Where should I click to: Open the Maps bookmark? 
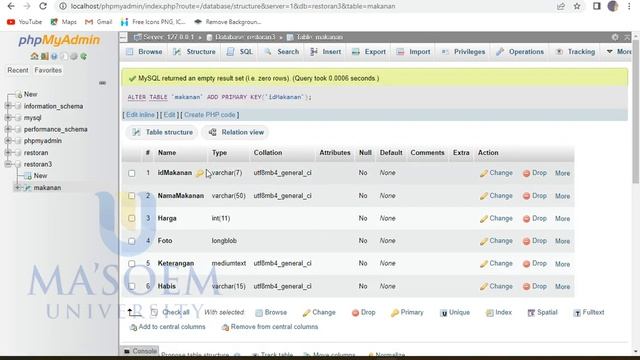pyautogui.click(x=63, y=22)
